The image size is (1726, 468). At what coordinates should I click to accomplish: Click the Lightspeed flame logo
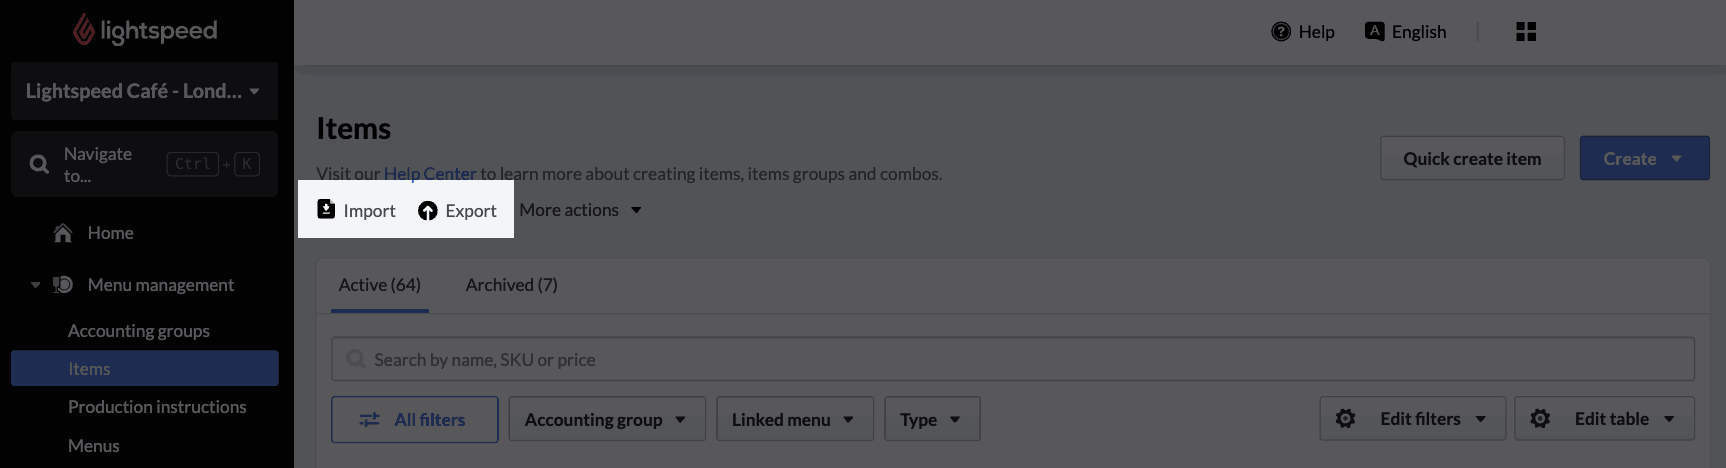coord(84,30)
